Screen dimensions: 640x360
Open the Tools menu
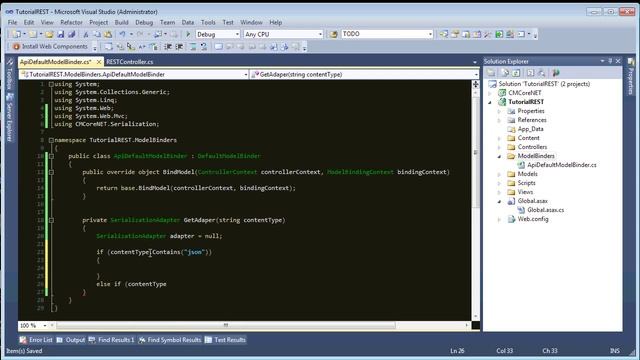[x=208, y=22]
